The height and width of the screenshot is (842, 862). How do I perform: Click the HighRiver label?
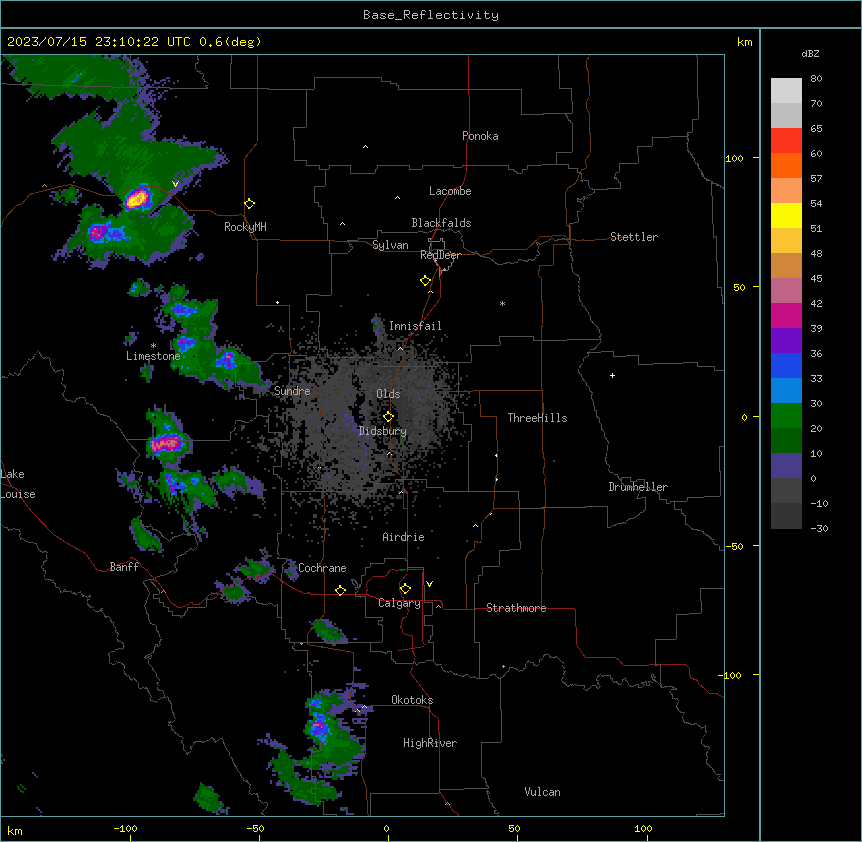click(430, 743)
